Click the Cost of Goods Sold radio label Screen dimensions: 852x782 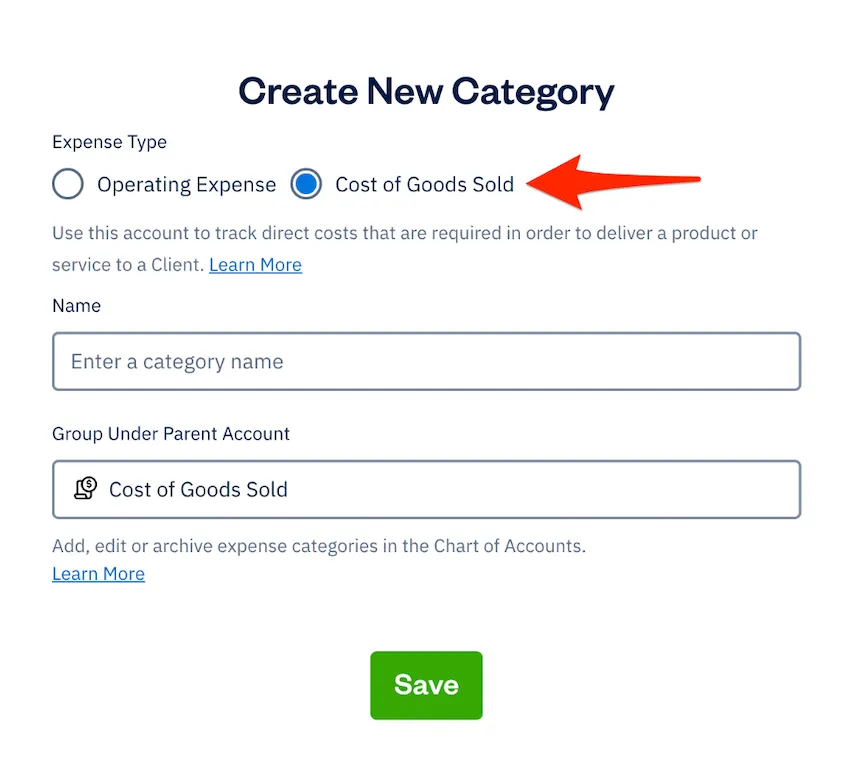[424, 184]
